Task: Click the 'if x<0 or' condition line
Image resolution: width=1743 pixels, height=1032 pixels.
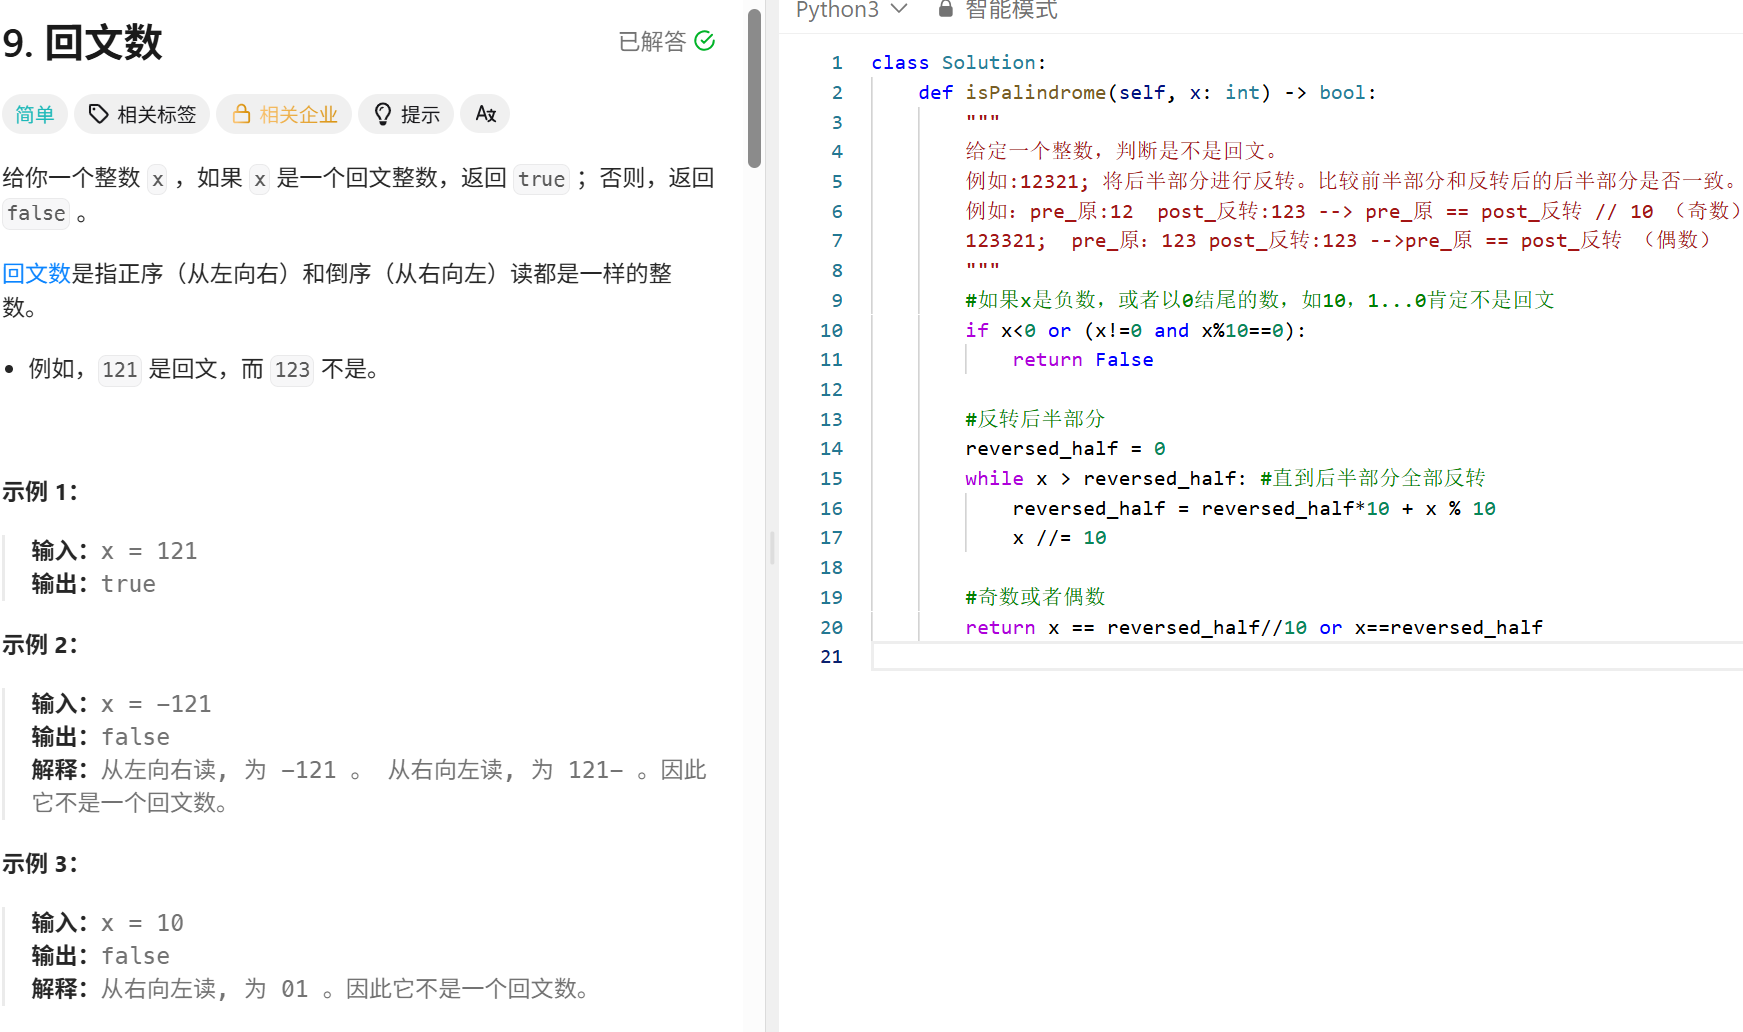Action: point(1135,331)
